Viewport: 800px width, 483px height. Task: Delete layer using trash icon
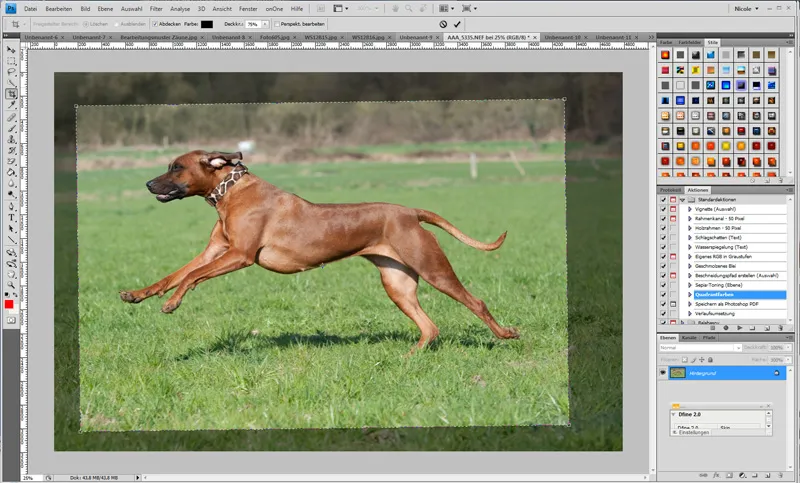(780, 475)
